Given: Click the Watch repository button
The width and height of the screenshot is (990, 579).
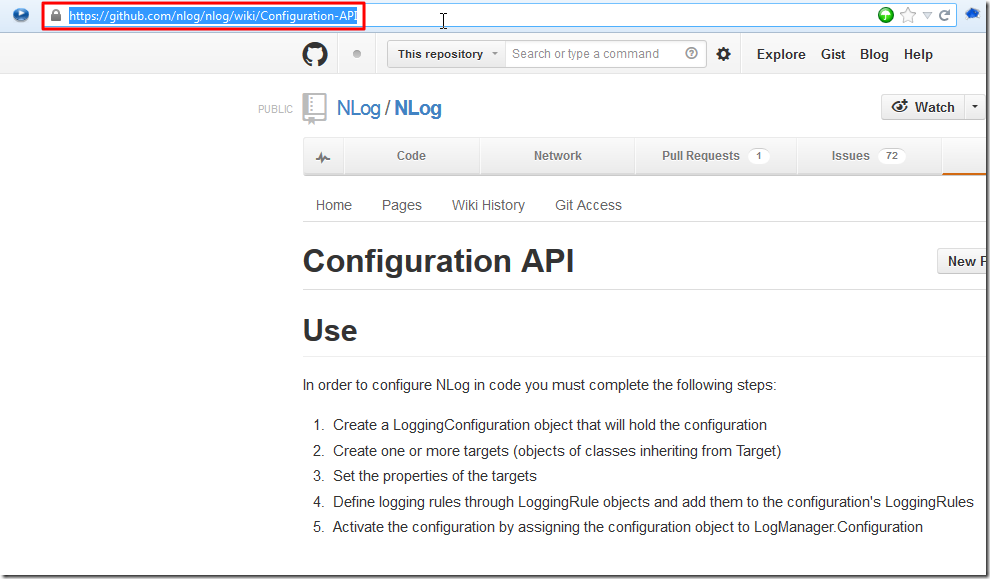Looking at the screenshot, I should point(923,107).
